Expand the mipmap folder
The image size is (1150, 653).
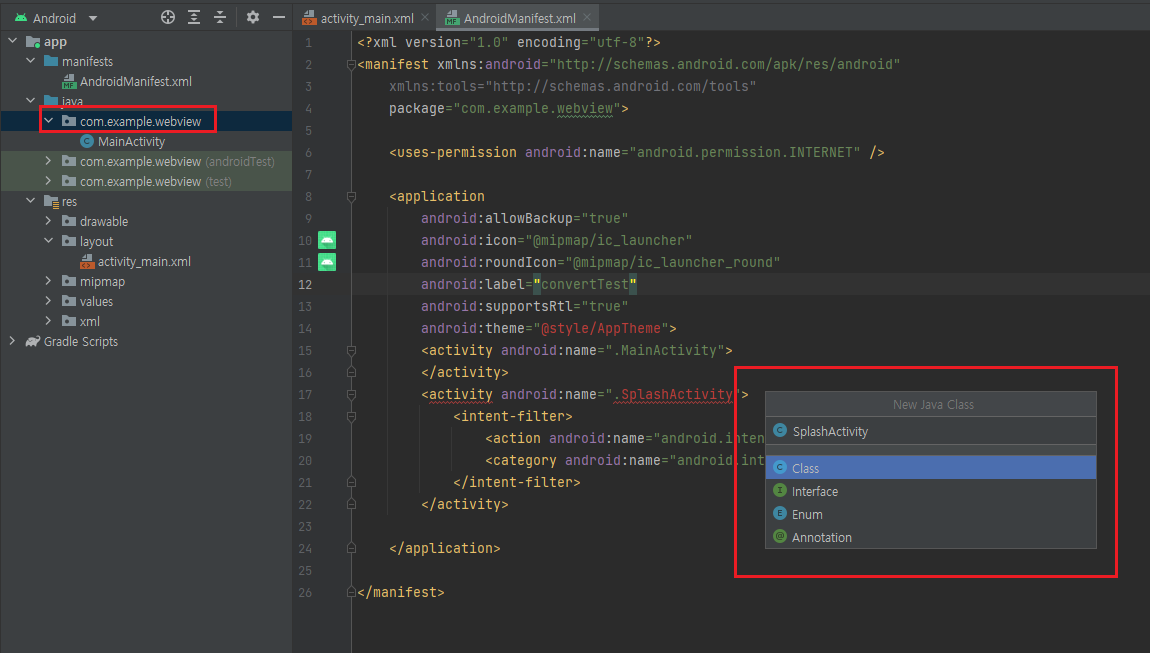tap(48, 281)
